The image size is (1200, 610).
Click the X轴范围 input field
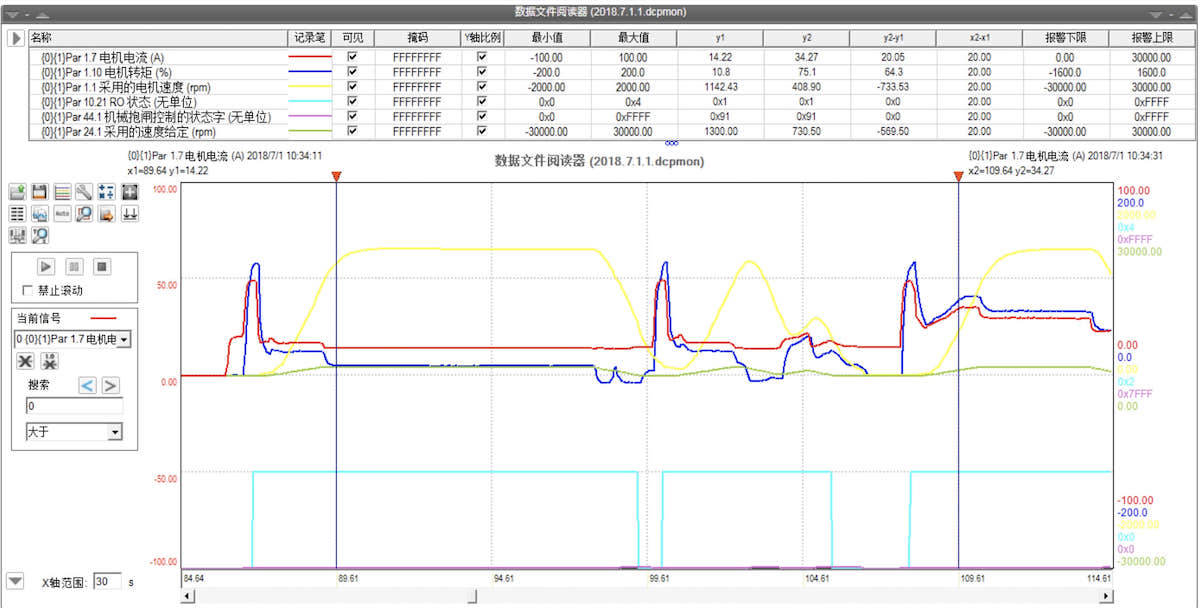(108, 581)
